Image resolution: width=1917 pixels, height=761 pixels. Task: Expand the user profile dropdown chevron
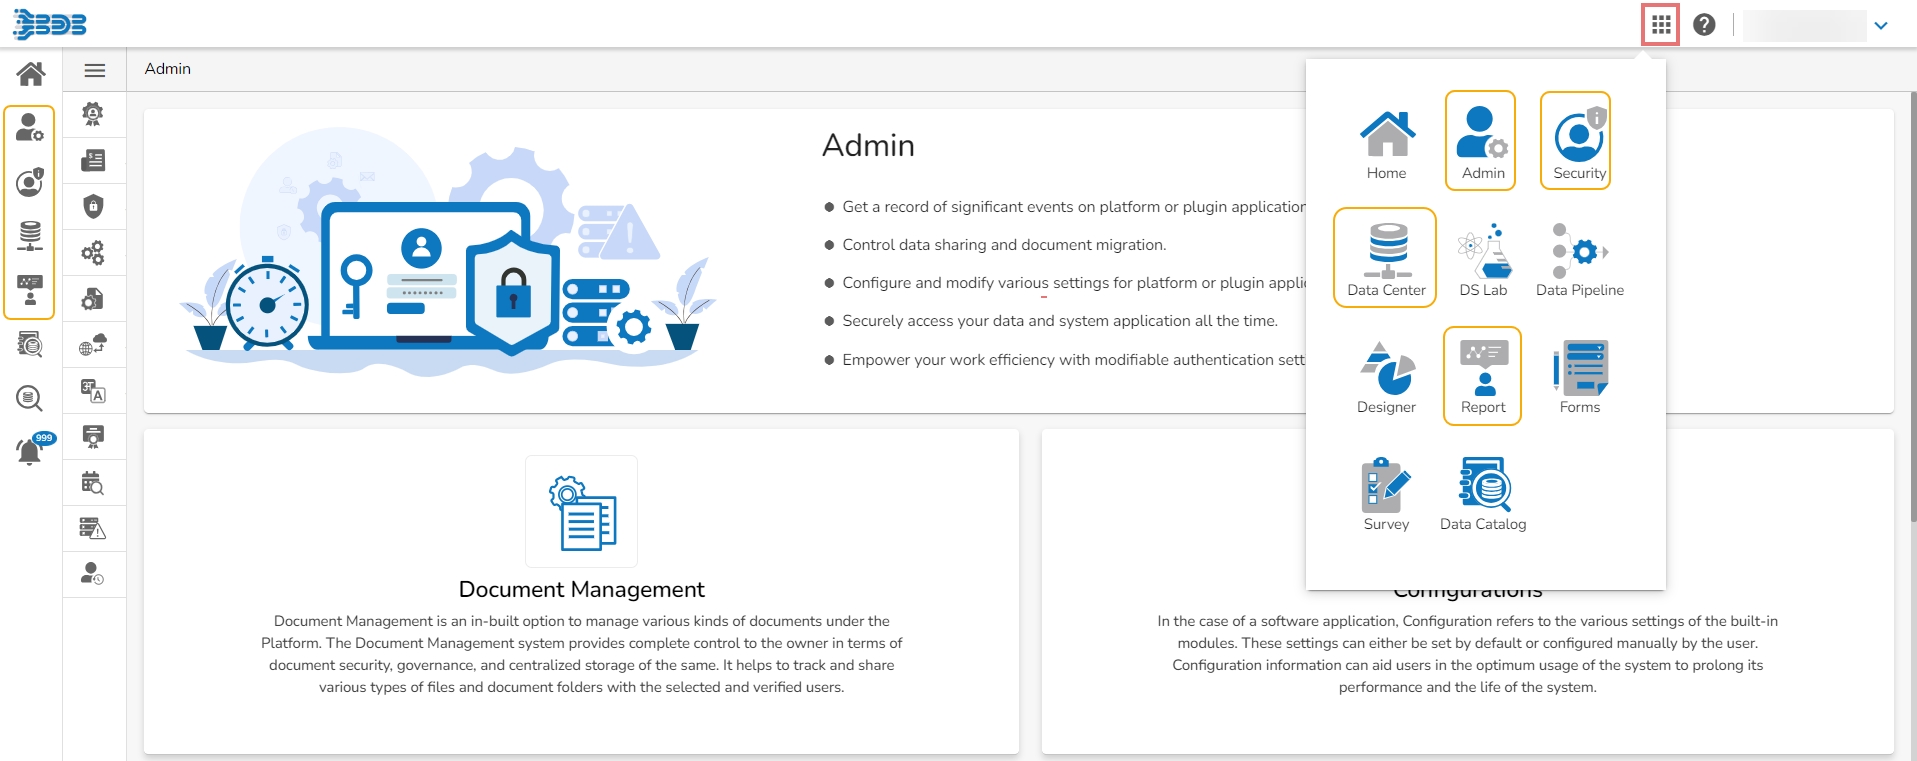pos(1881,26)
